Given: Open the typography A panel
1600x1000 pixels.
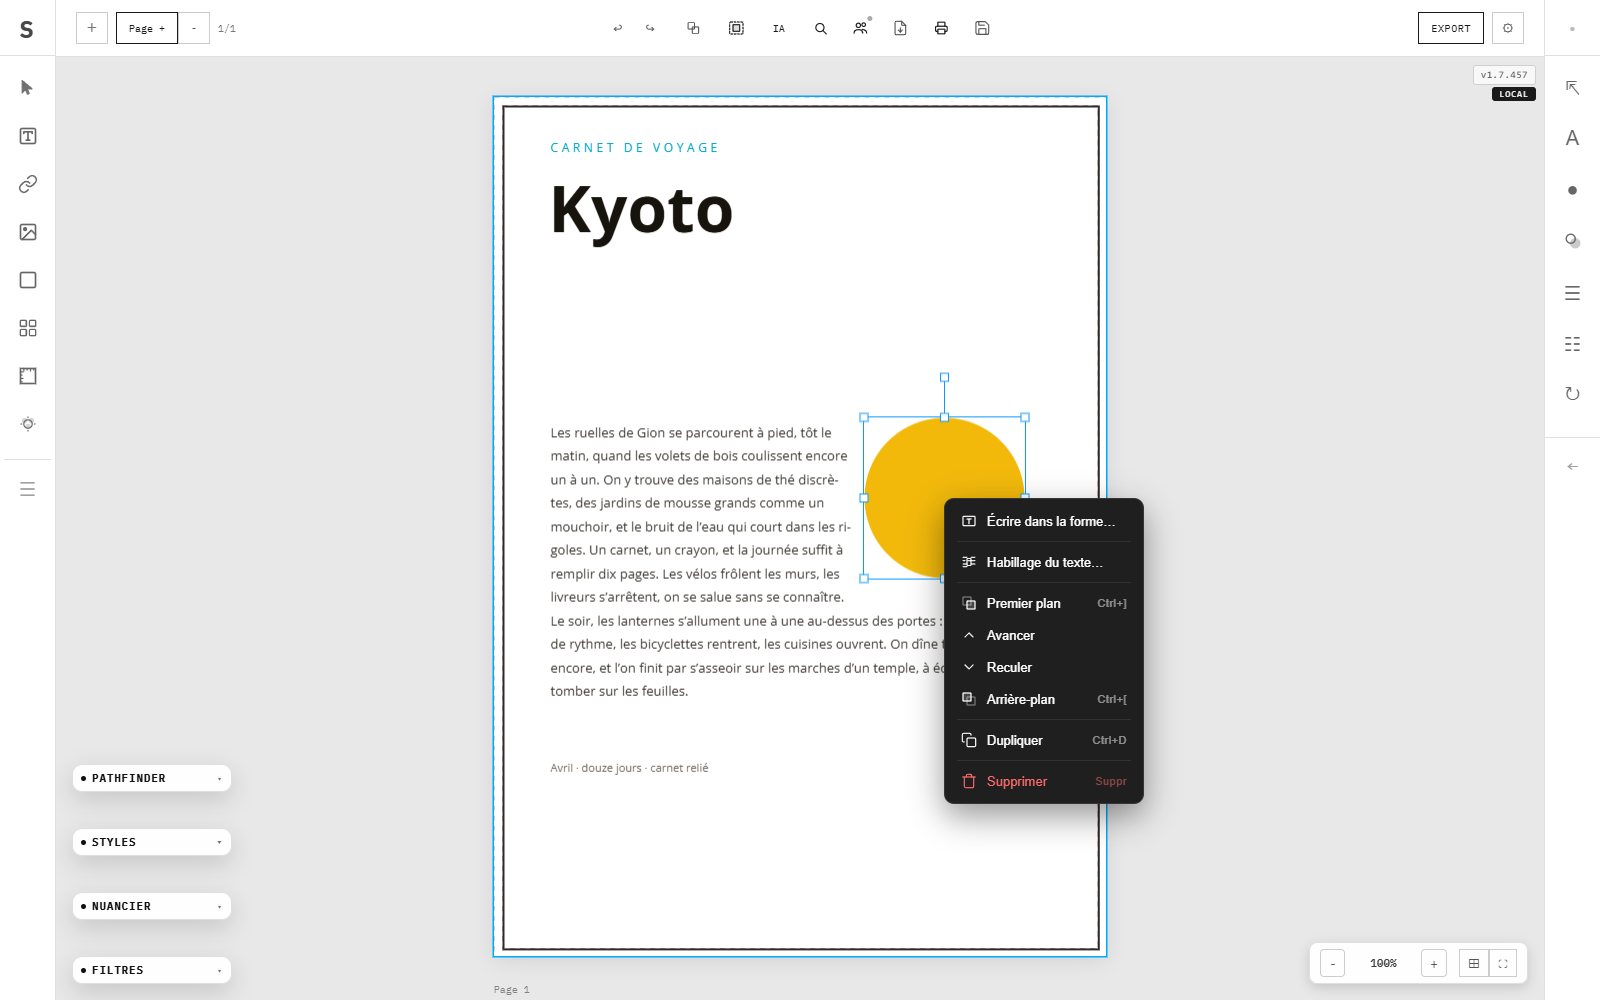Looking at the screenshot, I should pos(1572,138).
